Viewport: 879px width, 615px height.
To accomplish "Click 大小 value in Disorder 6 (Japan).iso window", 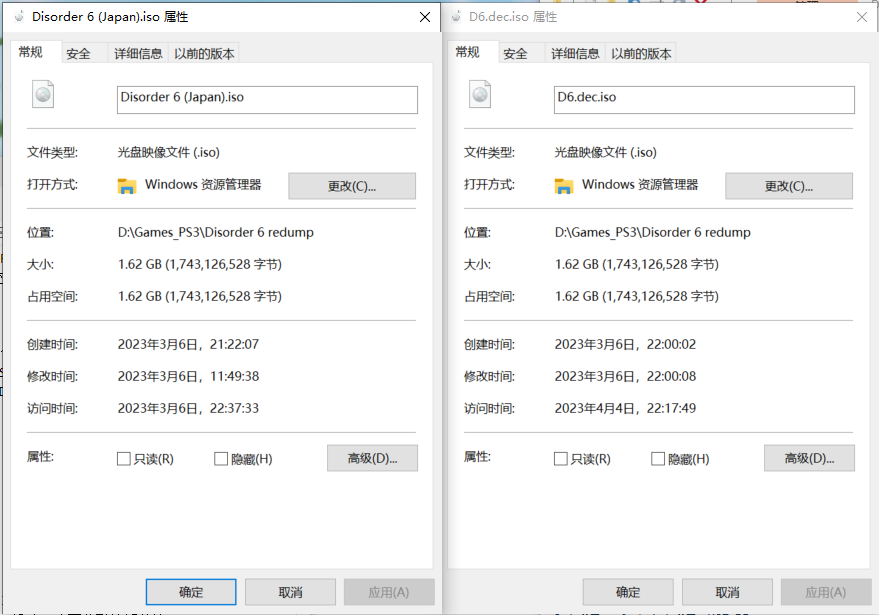I will coord(200,264).
